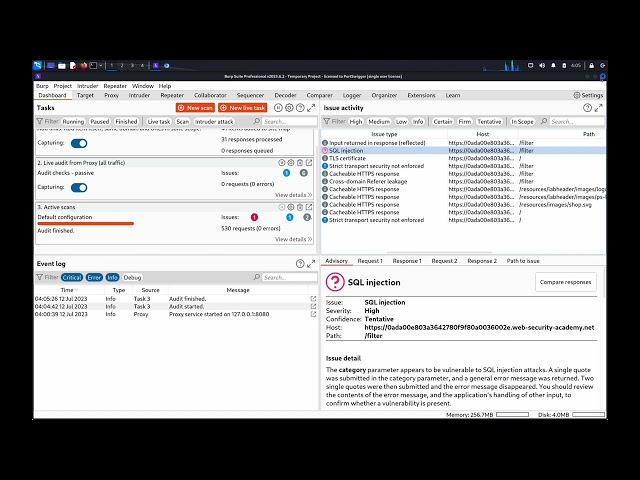
Task: Open details for the Audit finished event
Action: [313, 299]
